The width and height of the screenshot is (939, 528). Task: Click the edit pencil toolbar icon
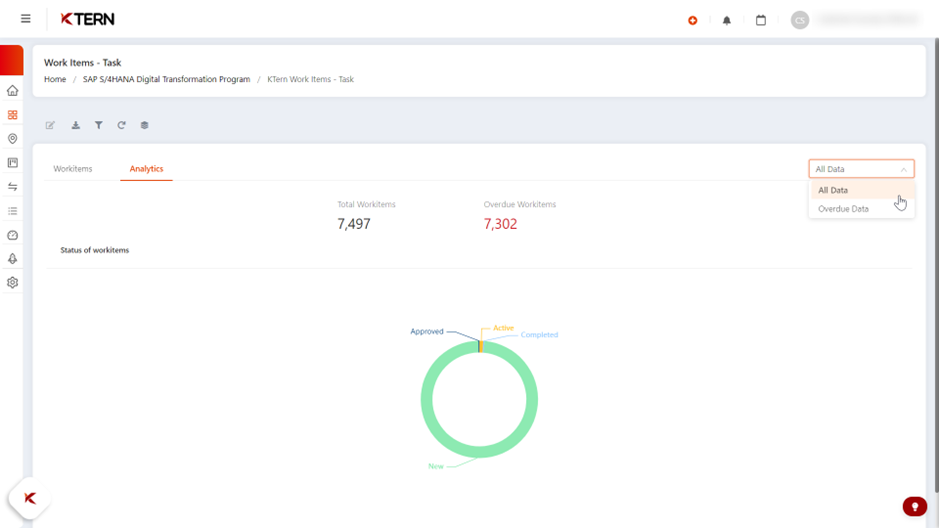tap(50, 125)
